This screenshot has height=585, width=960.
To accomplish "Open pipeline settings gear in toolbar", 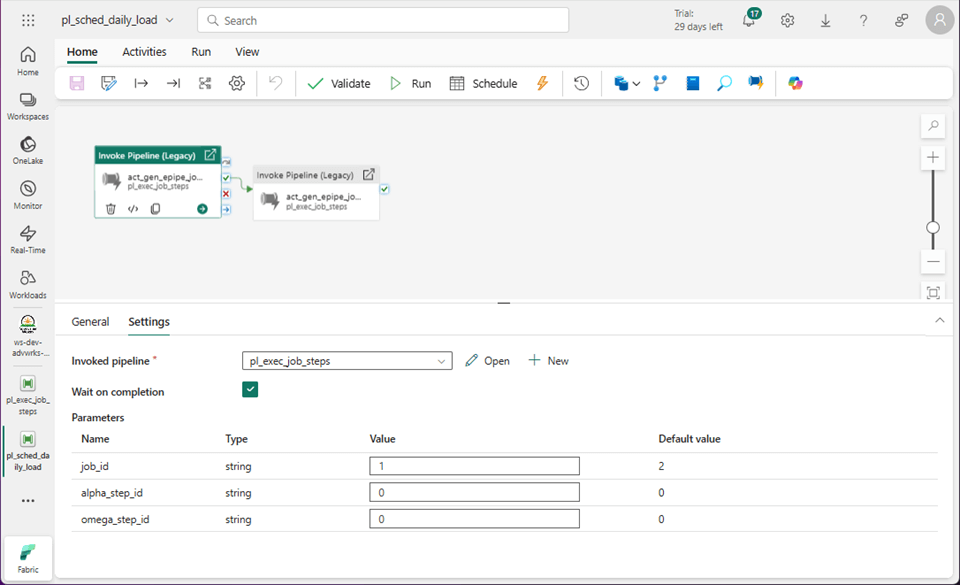I will point(237,84).
